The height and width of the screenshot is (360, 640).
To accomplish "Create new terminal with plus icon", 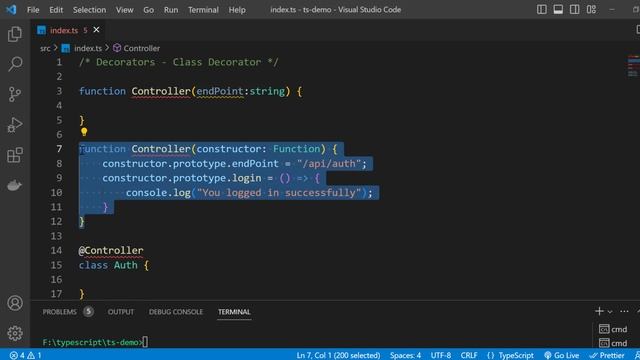I will pyautogui.click(x=599, y=311).
